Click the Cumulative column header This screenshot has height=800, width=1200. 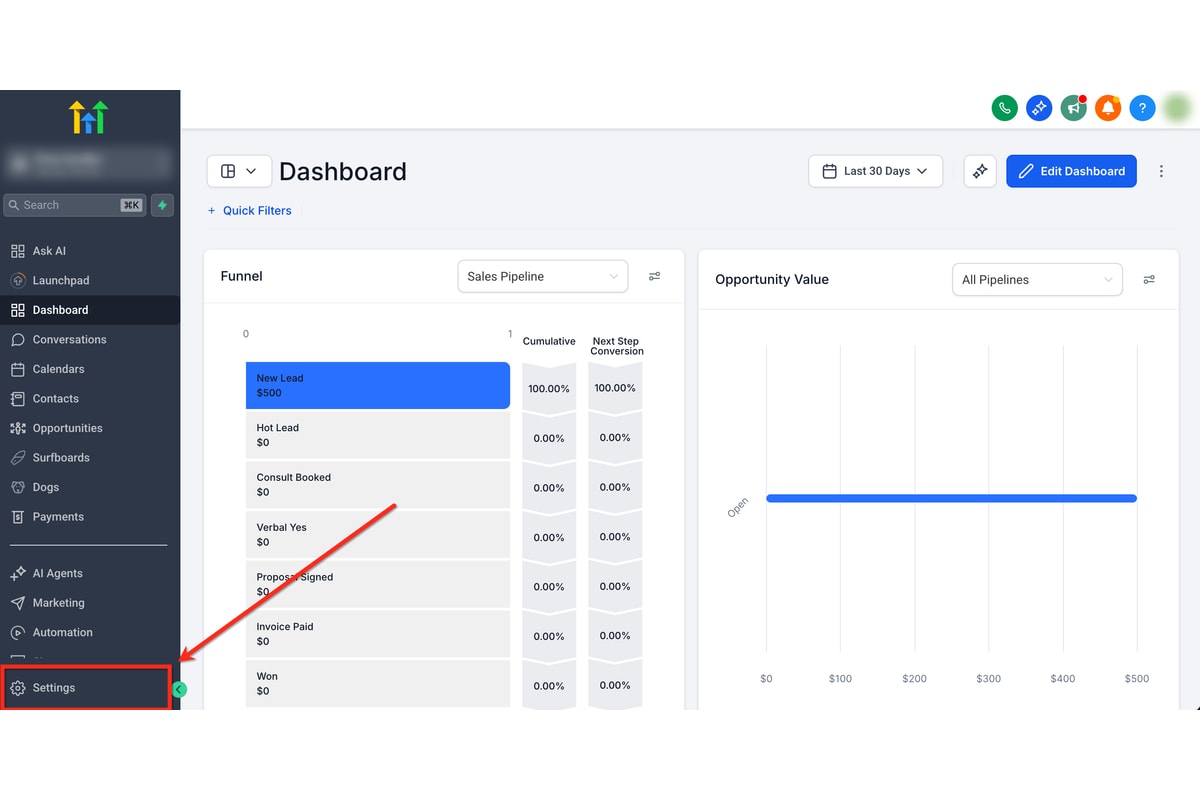[549, 341]
